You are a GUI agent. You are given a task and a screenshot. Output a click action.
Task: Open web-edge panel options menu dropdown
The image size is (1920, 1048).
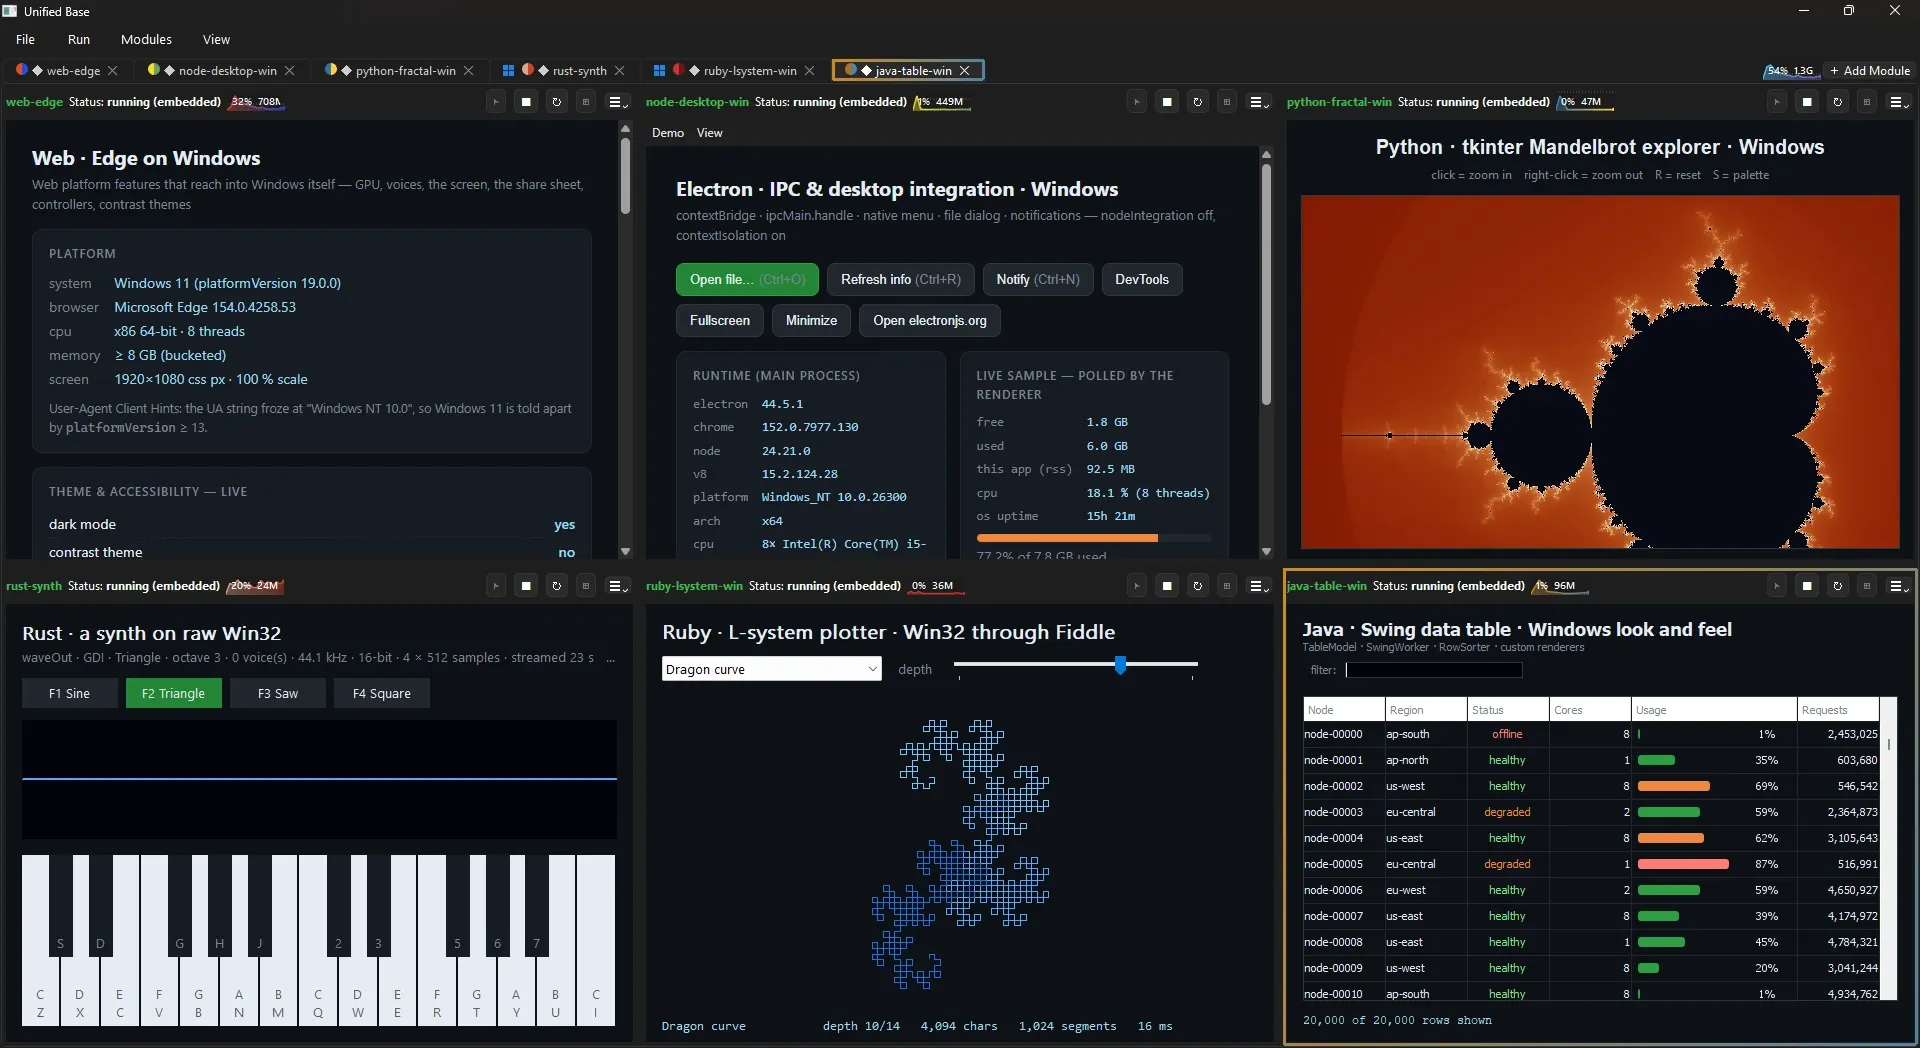(618, 102)
